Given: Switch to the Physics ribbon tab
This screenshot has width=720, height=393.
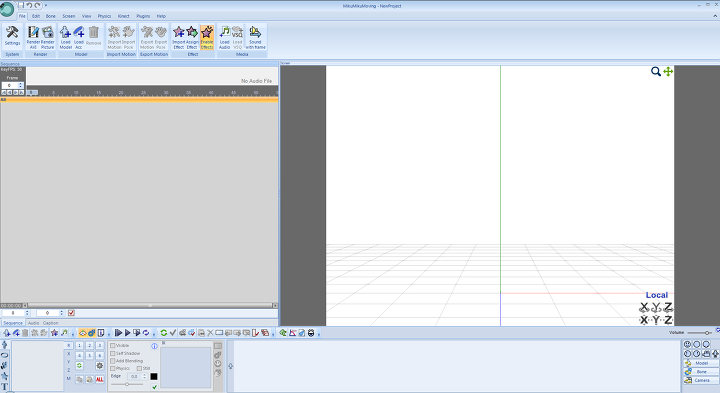Looking at the screenshot, I should [x=104, y=16].
